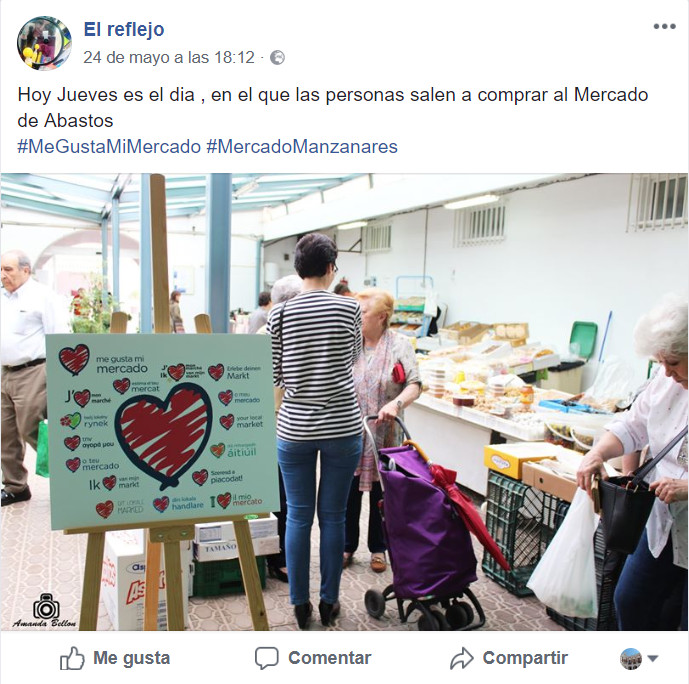This screenshot has width=689, height=684.
Task: Click the post text about Mercado de Abastos
Action: point(333,108)
